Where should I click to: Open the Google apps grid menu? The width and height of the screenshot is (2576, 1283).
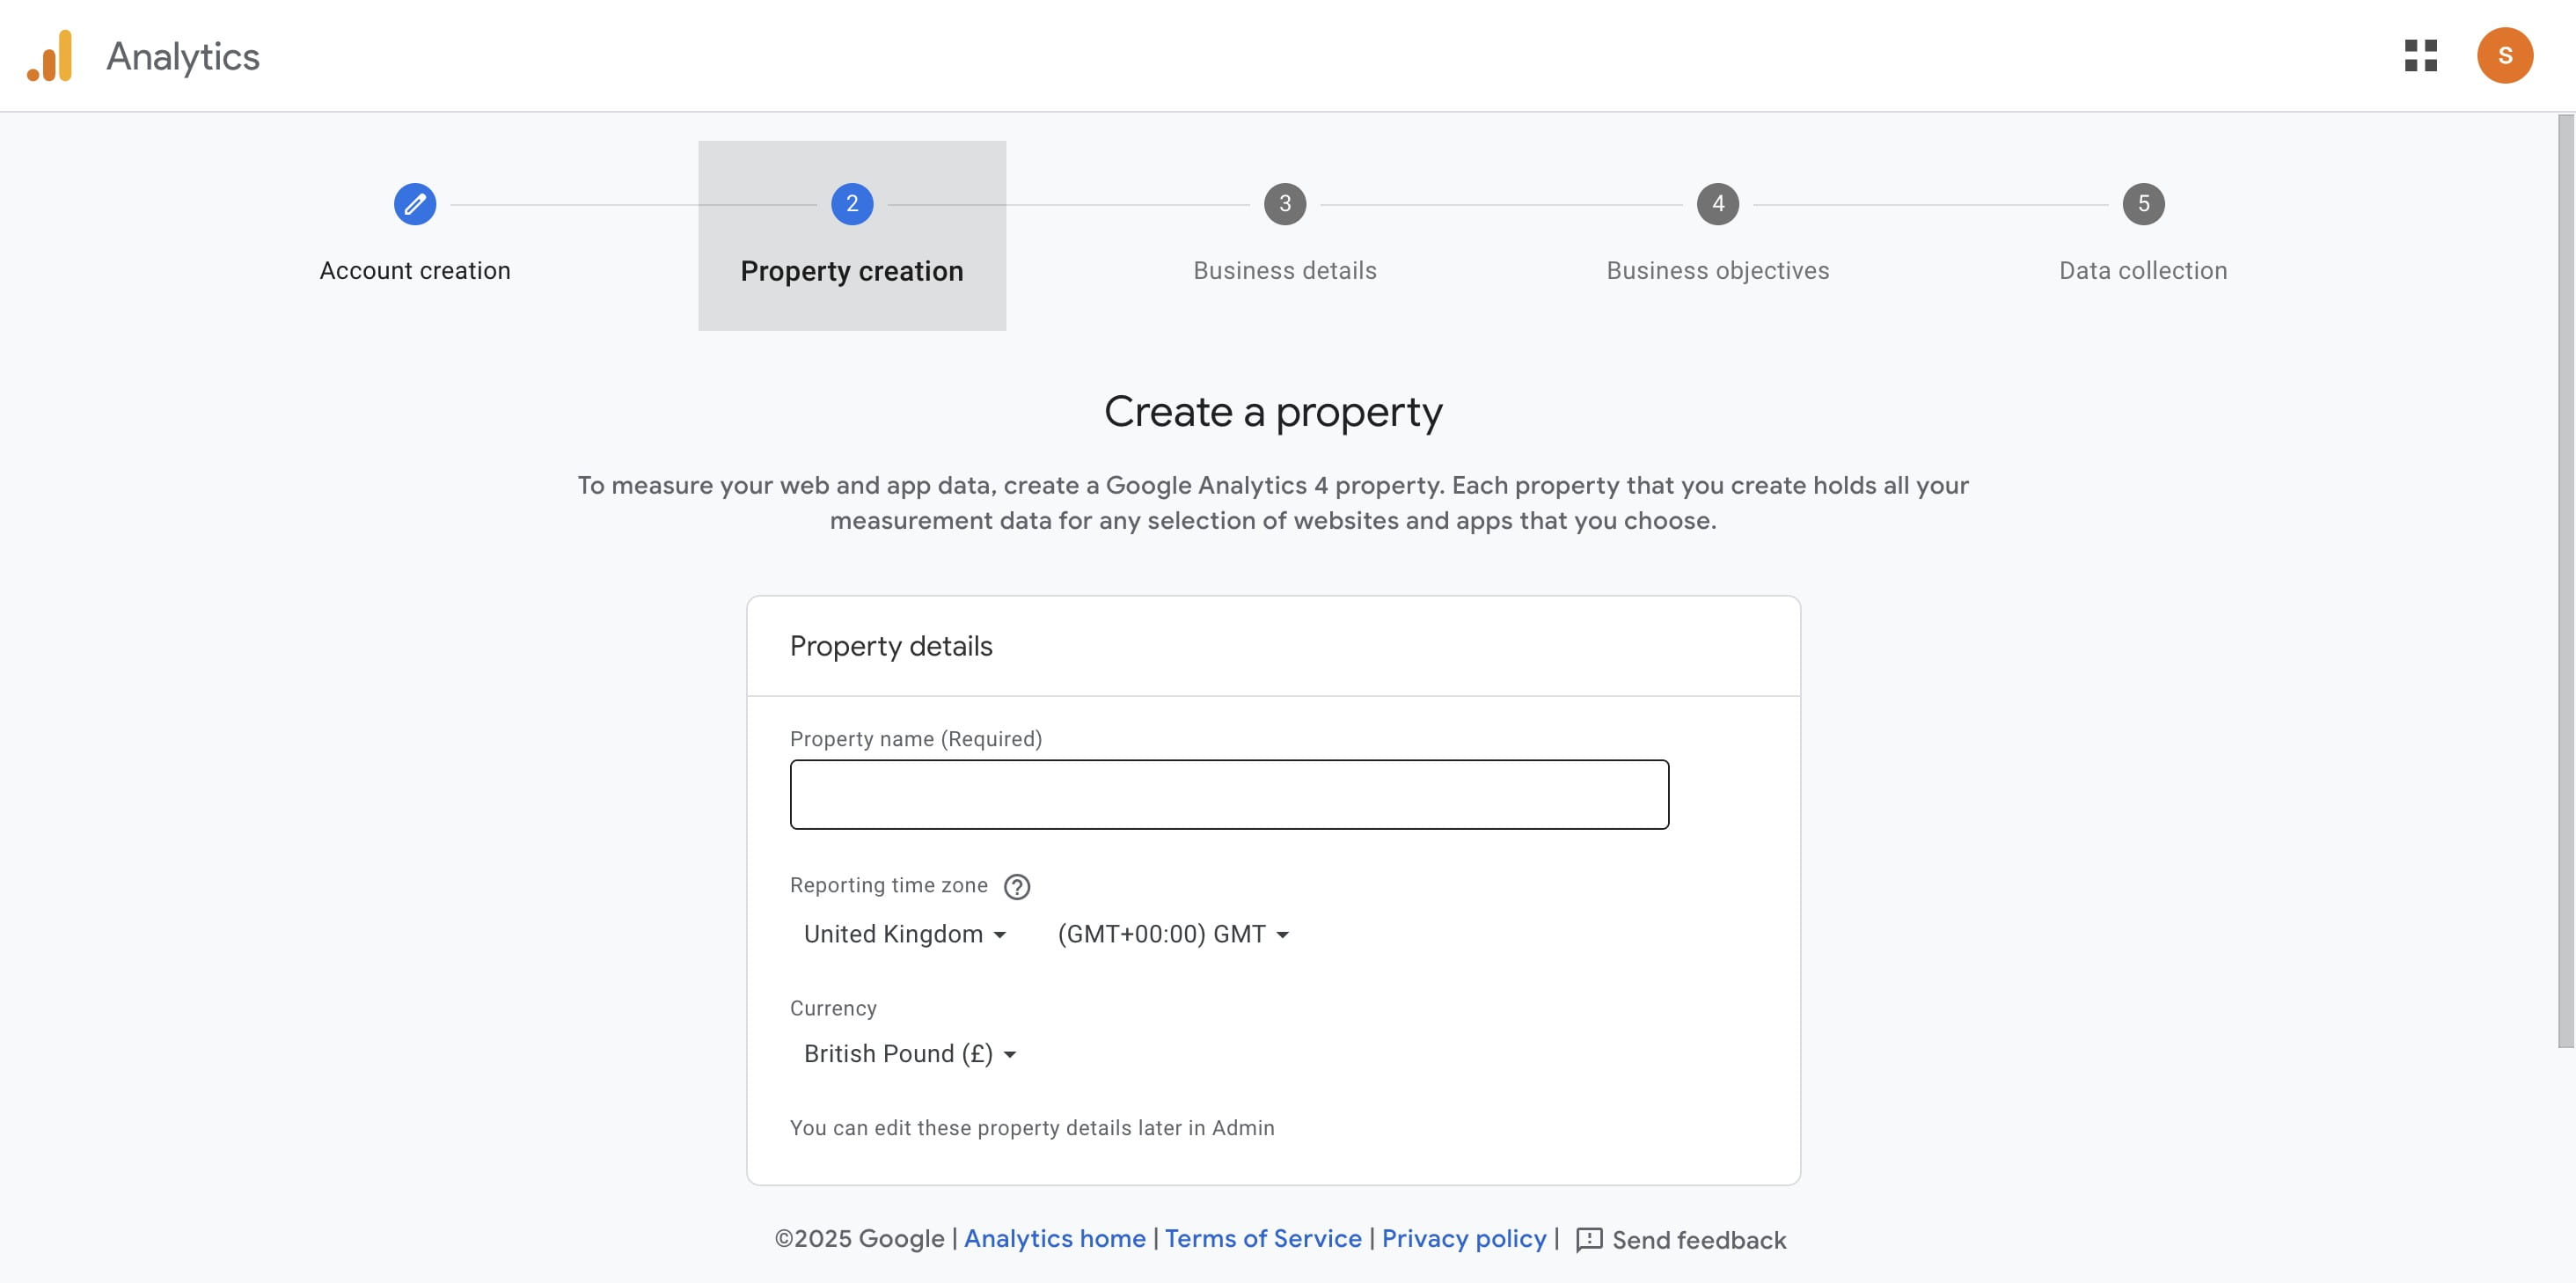pos(2423,56)
